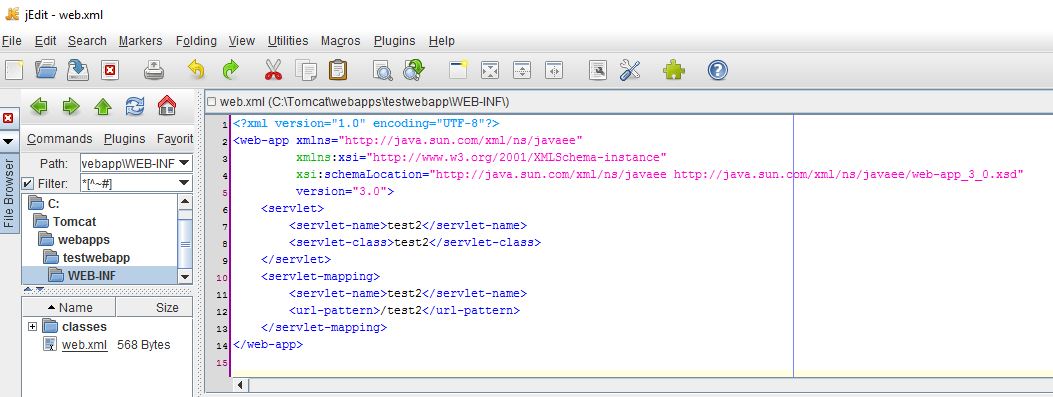This screenshot has height=397, width=1053.
Task: Click the file browser Plugins button
Action: pyautogui.click(x=124, y=139)
